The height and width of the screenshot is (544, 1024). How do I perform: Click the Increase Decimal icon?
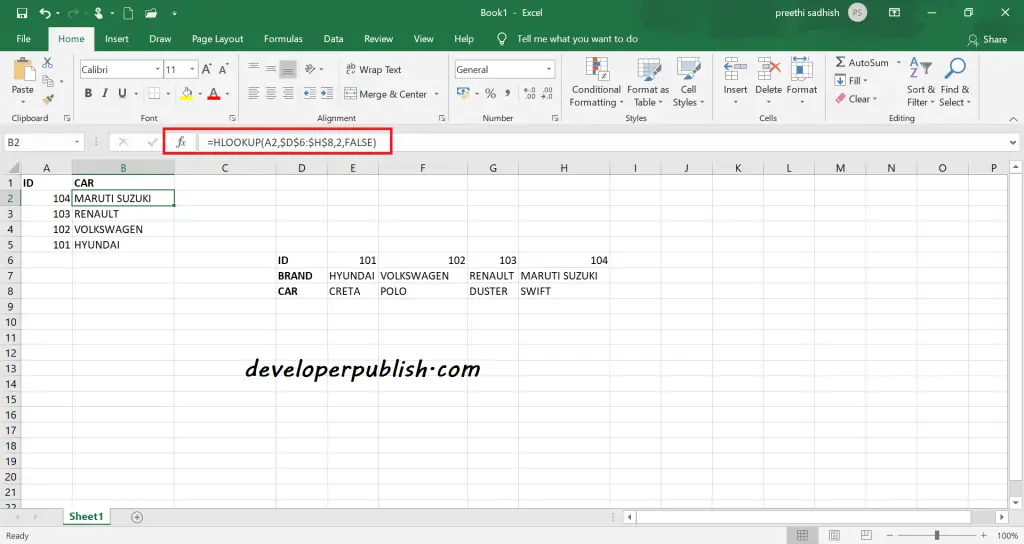pos(530,93)
